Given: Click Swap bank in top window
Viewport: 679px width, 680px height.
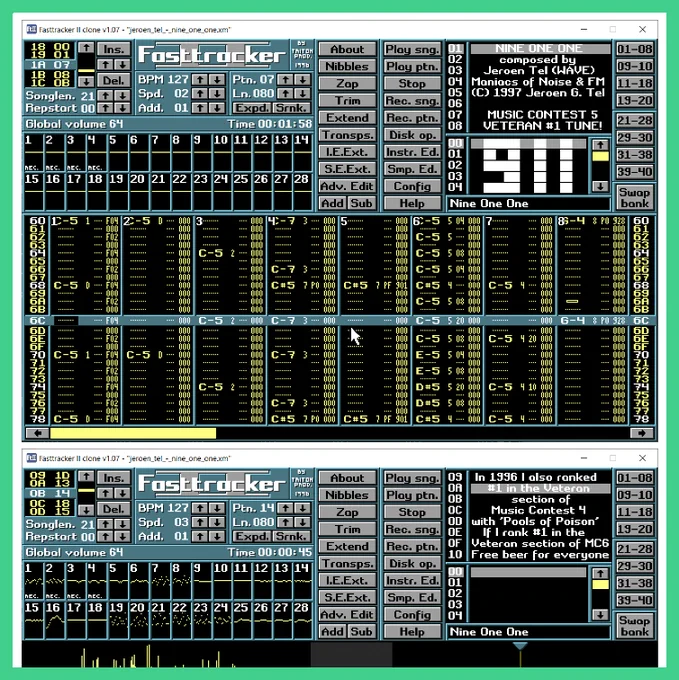Looking at the screenshot, I should coord(635,198).
